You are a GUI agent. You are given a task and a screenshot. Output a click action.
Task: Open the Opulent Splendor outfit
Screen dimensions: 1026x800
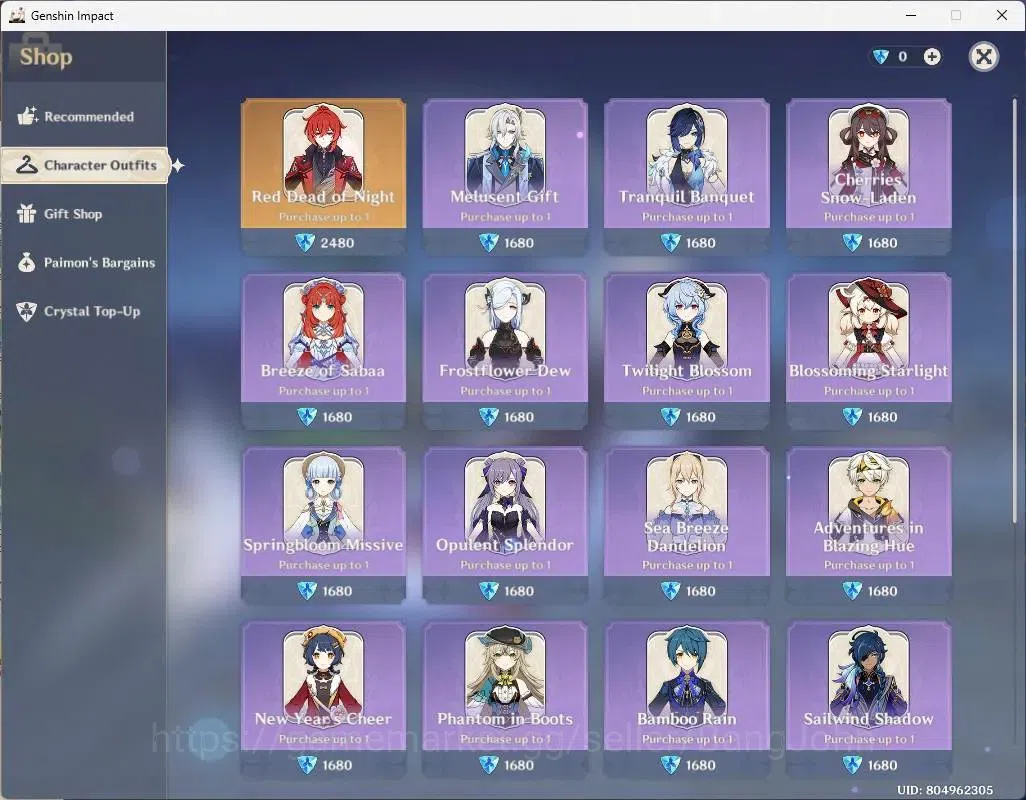505,525
